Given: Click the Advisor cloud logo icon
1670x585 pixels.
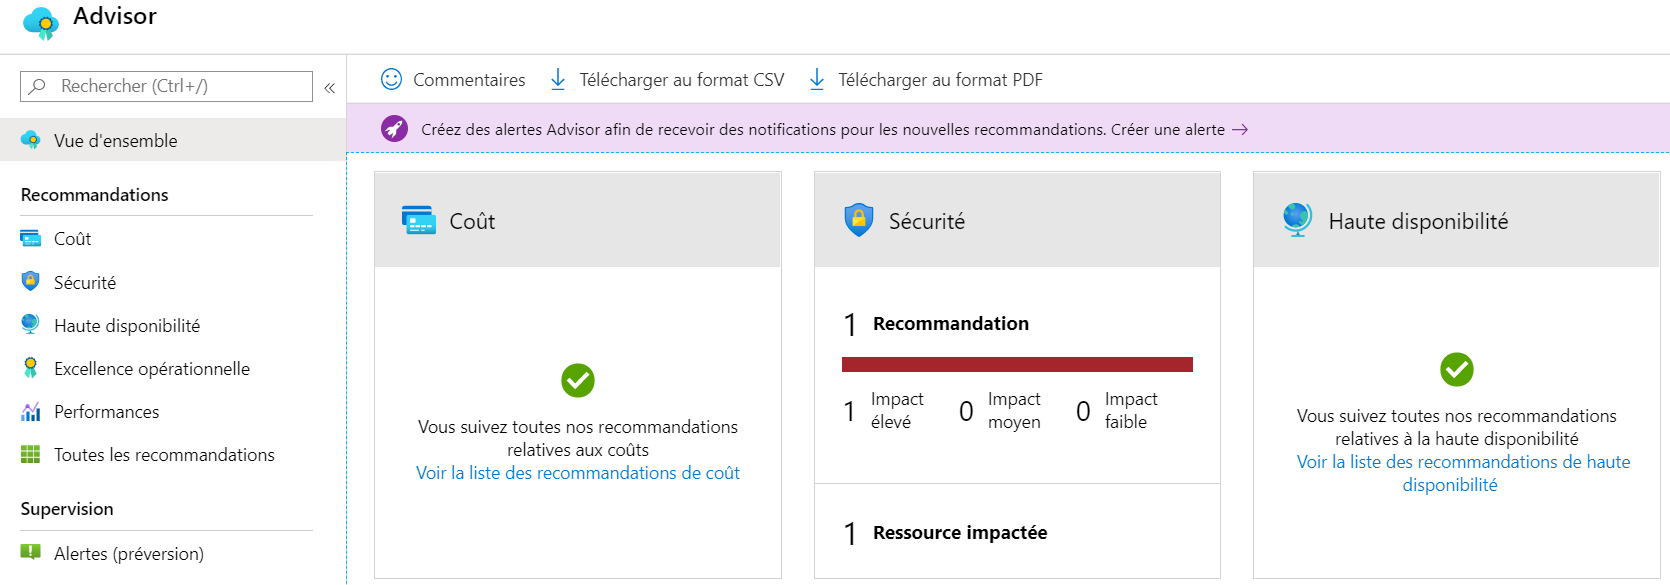Looking at the screenshot, I should pyautogui.click(x=41, y=22).
